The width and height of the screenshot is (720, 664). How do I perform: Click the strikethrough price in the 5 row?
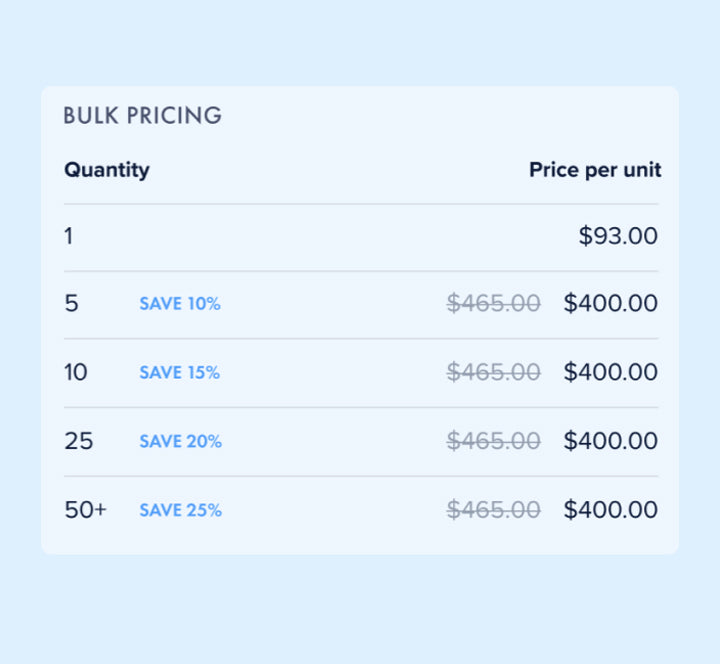click(x=494, y=304)
